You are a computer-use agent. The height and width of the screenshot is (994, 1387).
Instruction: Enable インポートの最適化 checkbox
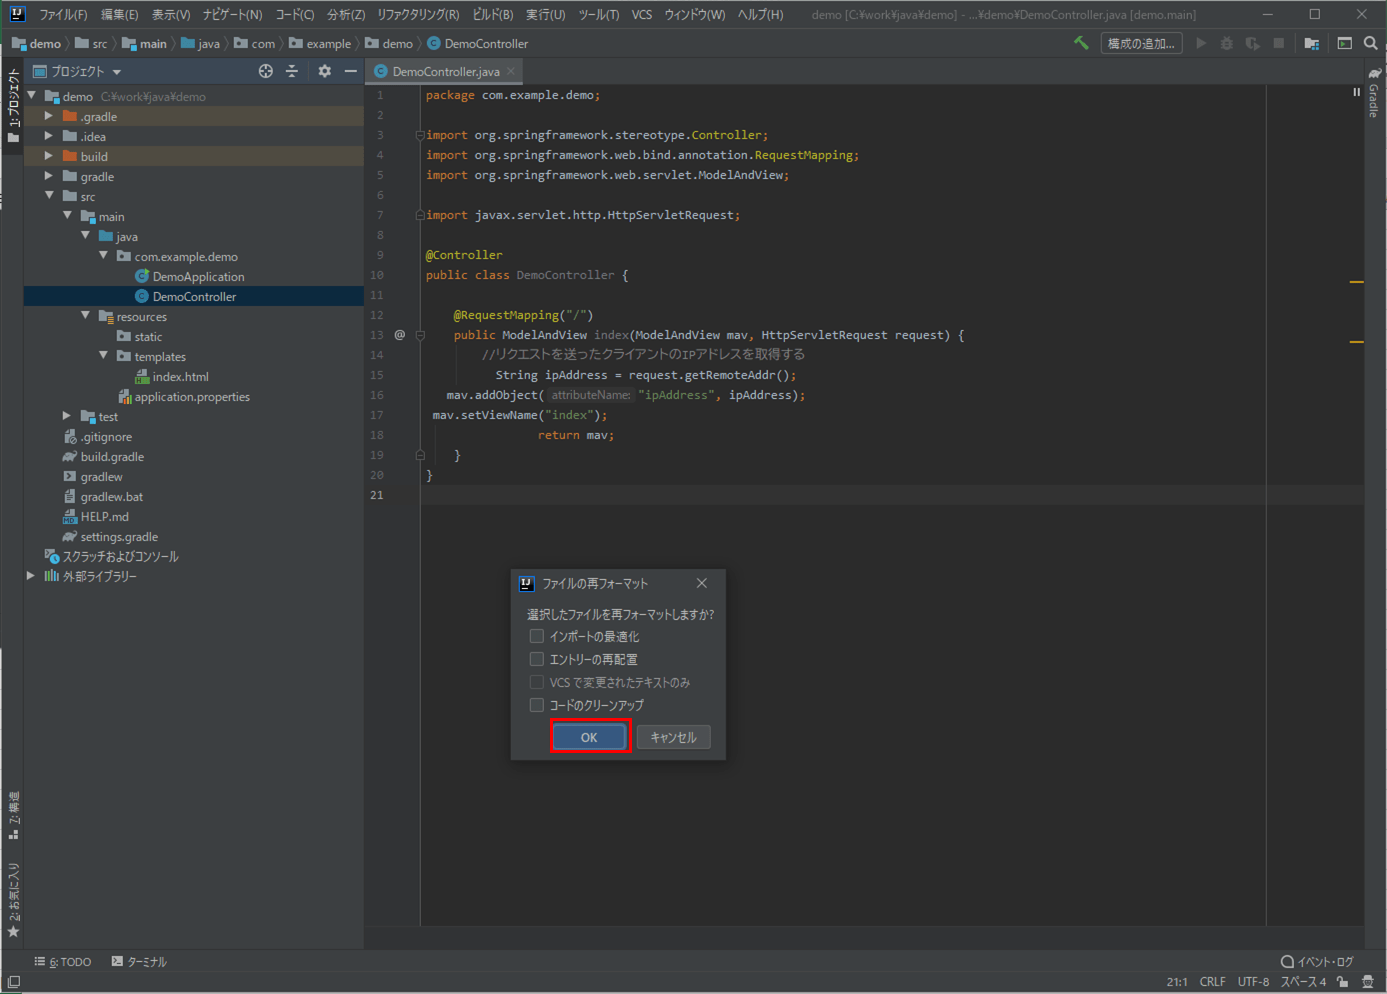click(x=537, y=636)
